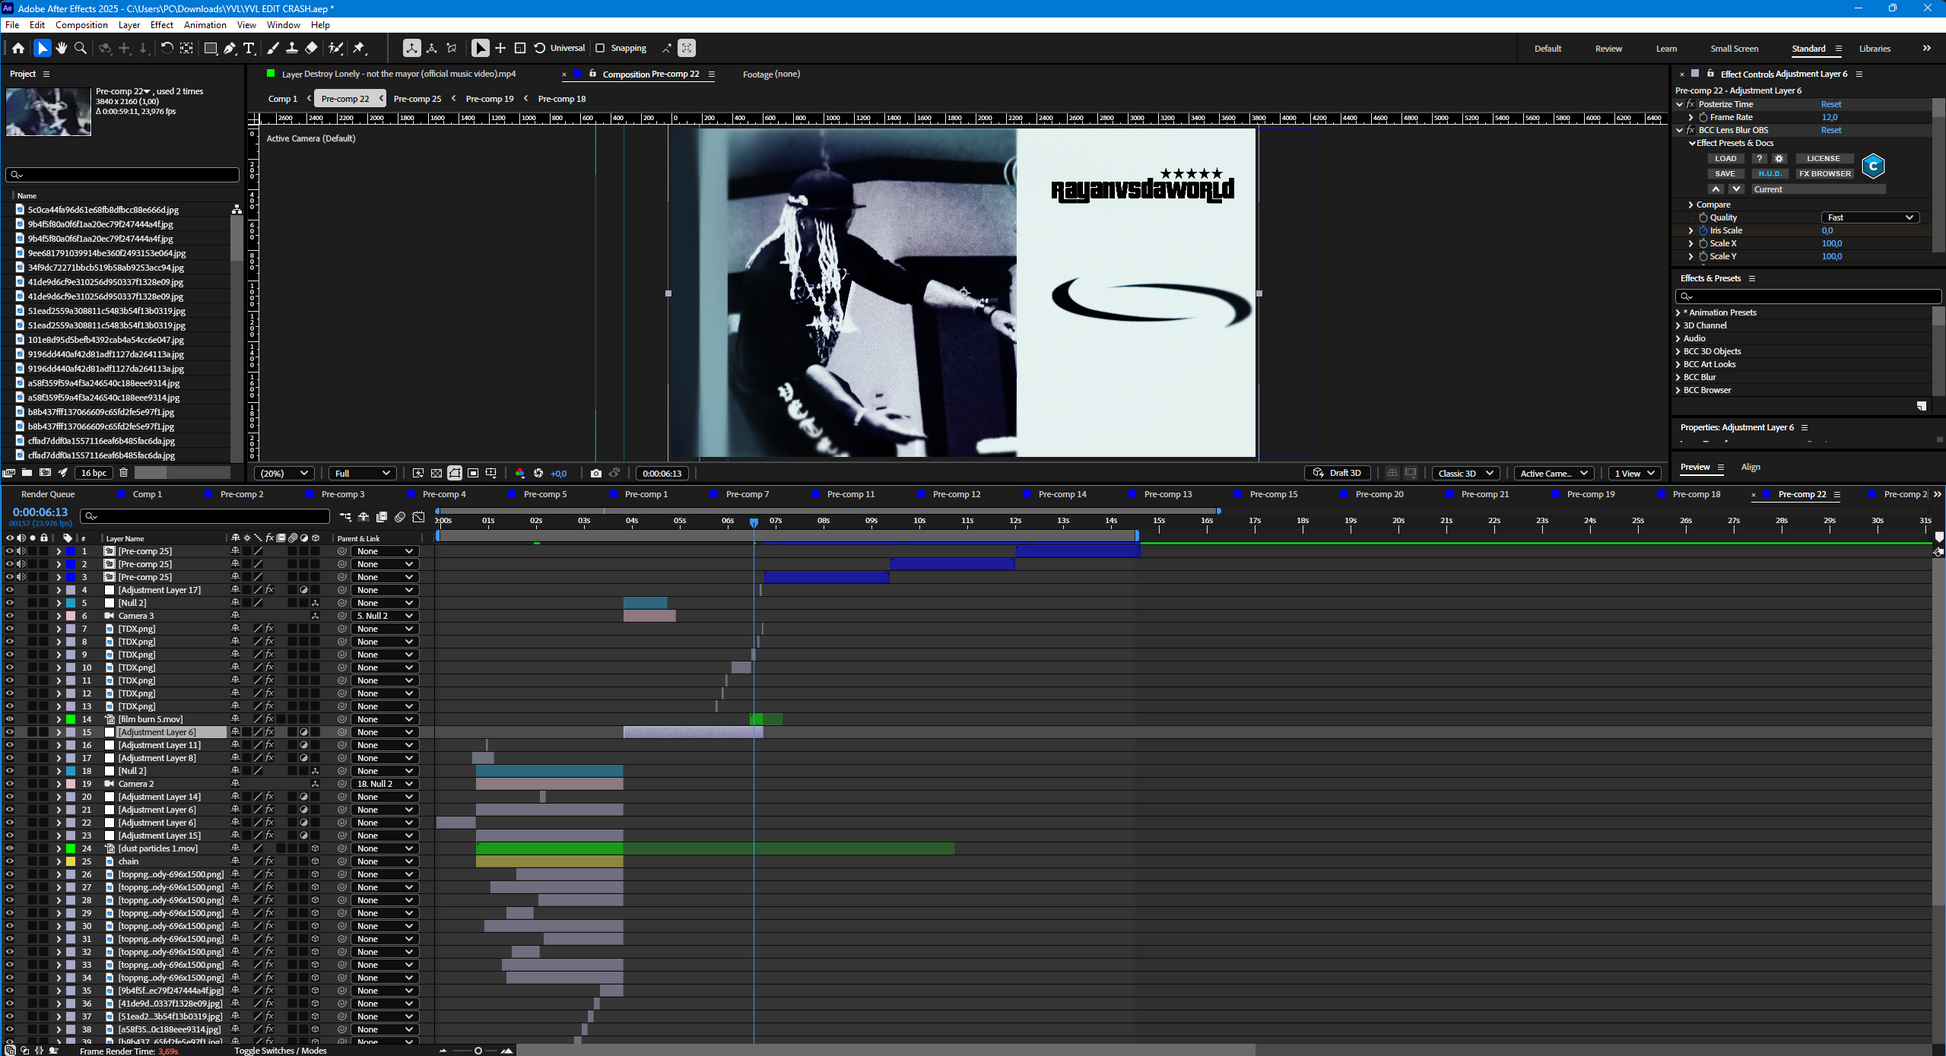Mute audio on layer 1 Pre-comp 25
Viewport: 1946px width, 1056px height.
pyautogui.click(x=20, y=550)
